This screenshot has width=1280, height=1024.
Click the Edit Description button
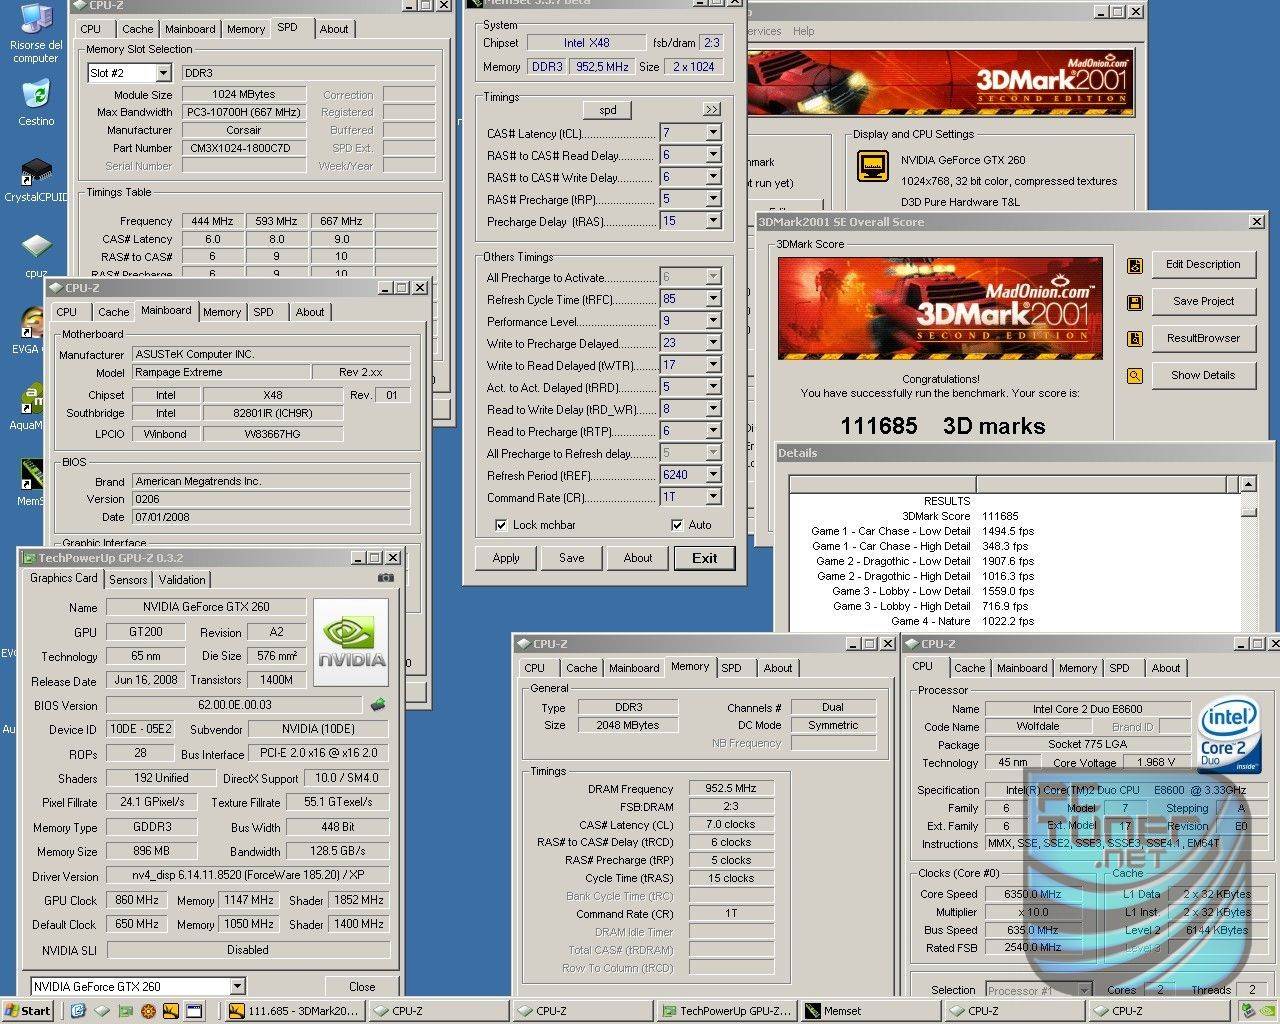tap(1203, 265)
